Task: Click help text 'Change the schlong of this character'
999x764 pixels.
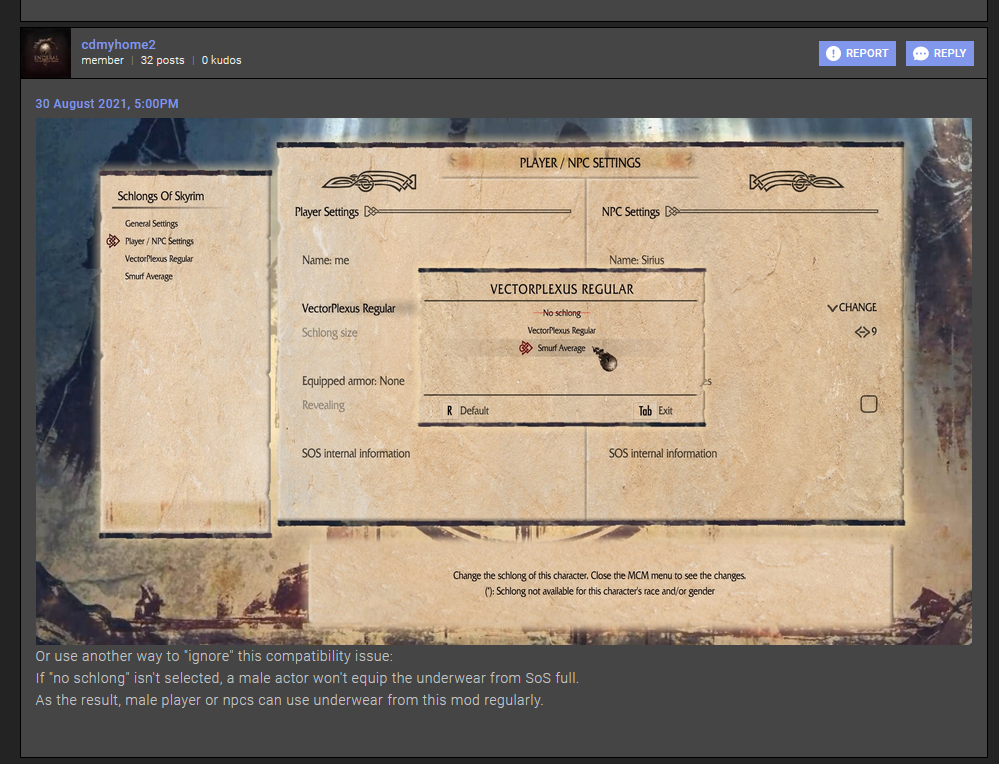Action: pos(599,575)
